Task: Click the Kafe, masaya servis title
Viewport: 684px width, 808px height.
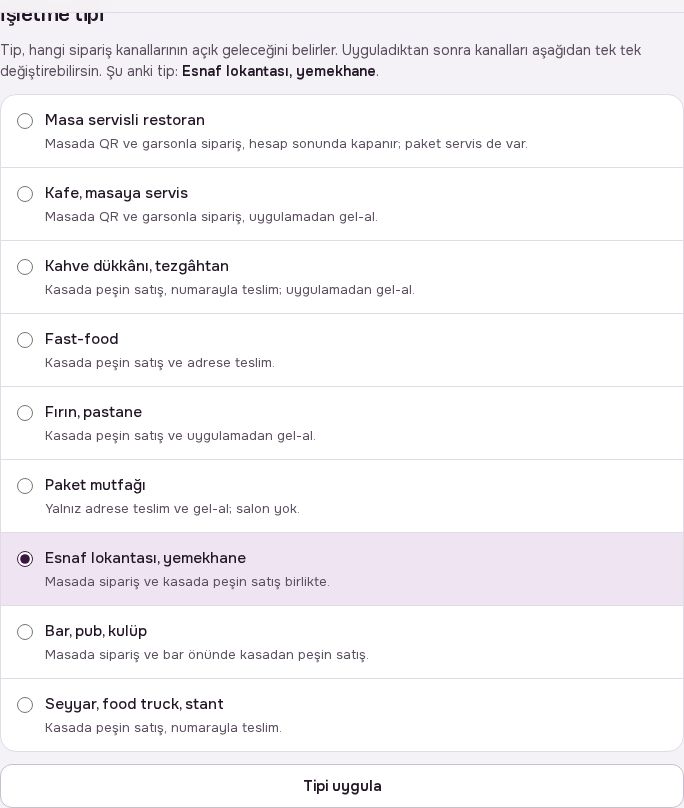Action: (116, 193)
